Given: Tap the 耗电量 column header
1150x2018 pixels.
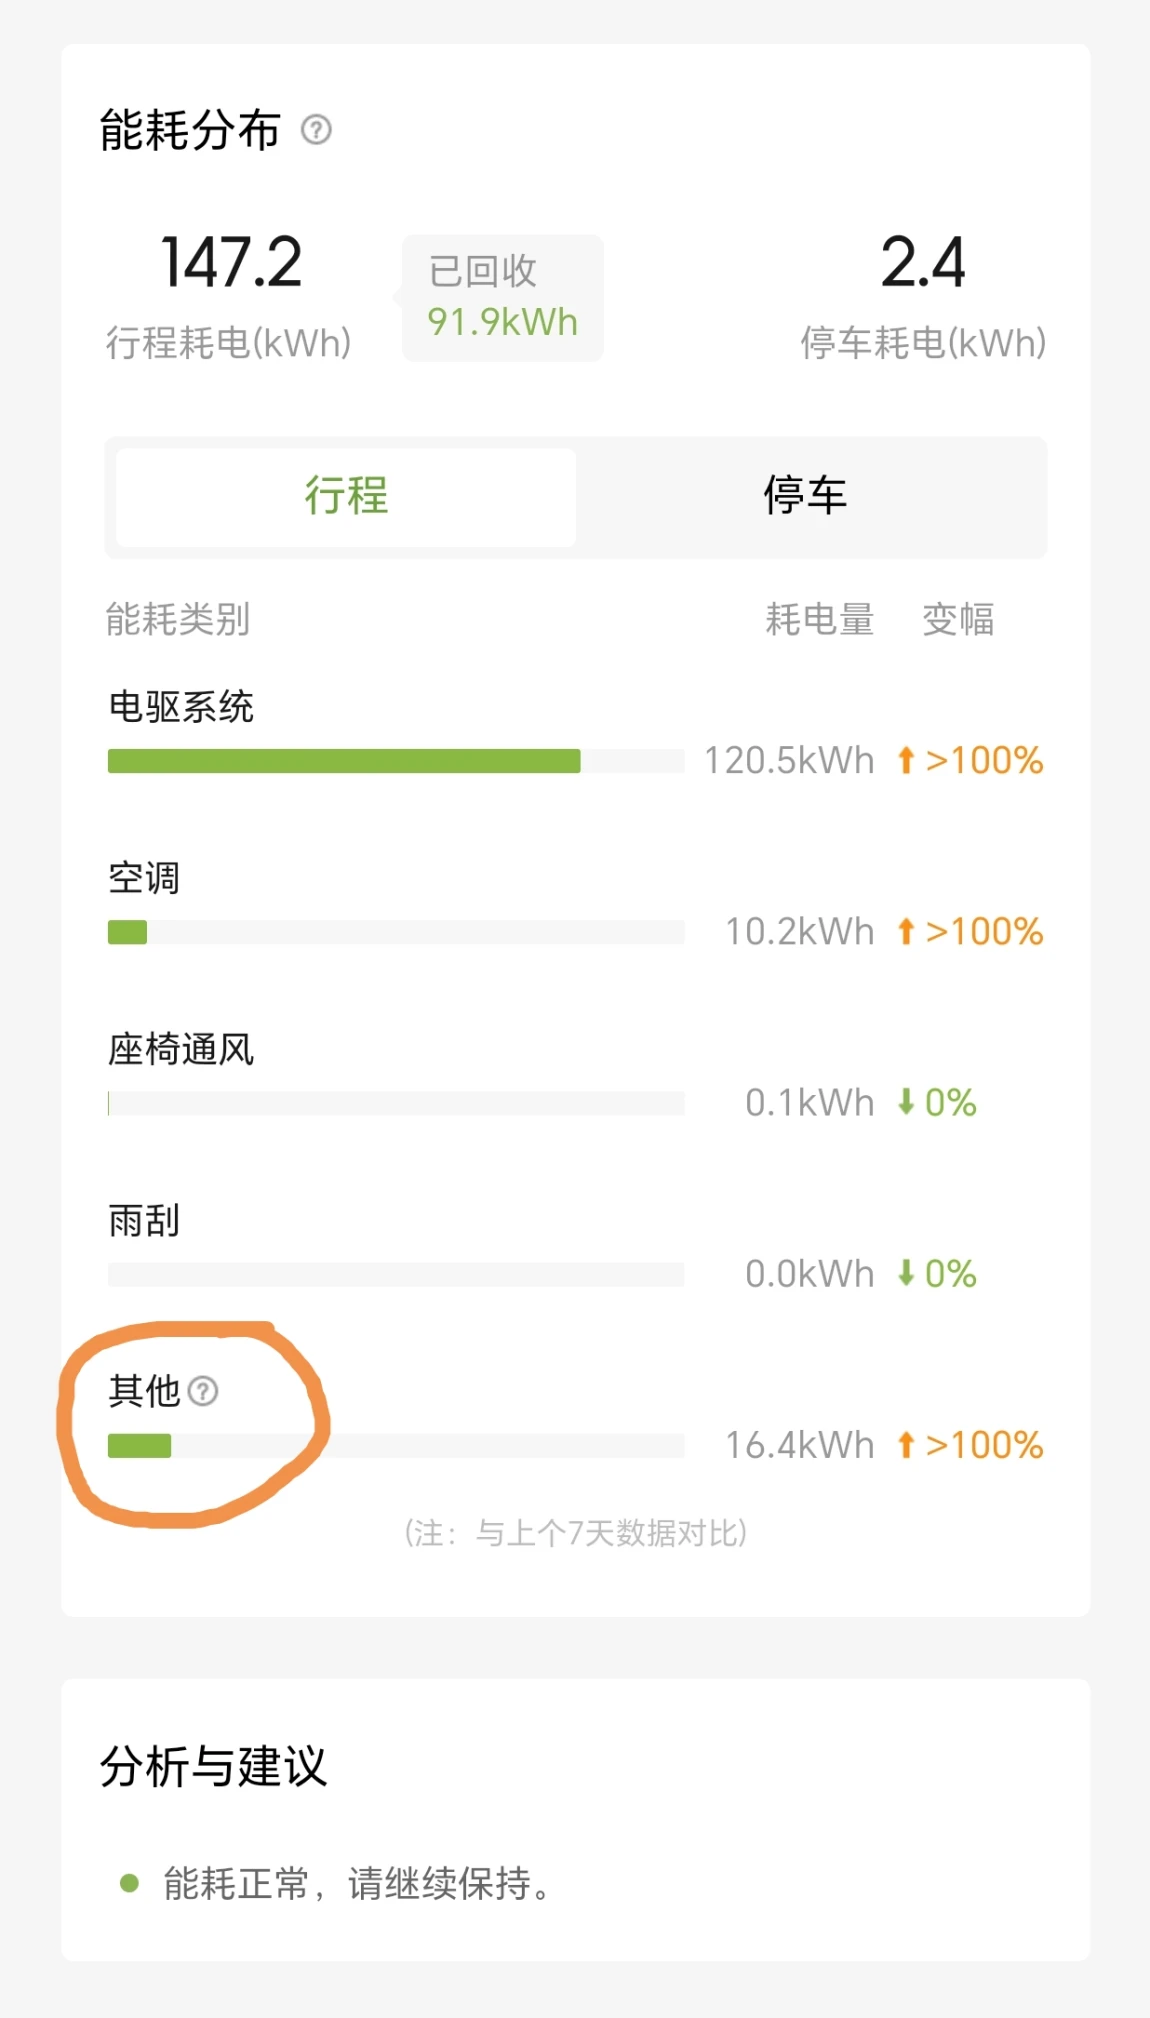Looking at the screenshot, I should (819, 620).
